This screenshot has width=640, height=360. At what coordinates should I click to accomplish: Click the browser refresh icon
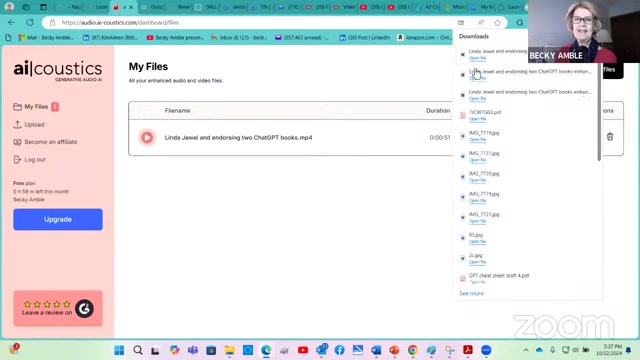(x=30, y=22)
